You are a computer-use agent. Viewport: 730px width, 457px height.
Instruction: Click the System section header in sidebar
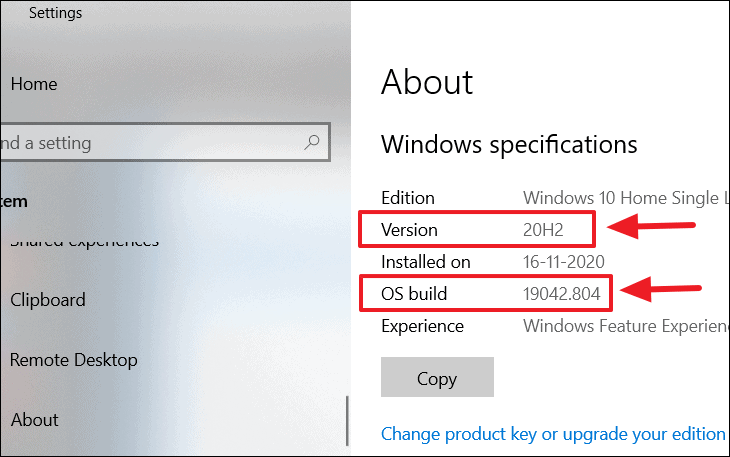click(14, 202)
